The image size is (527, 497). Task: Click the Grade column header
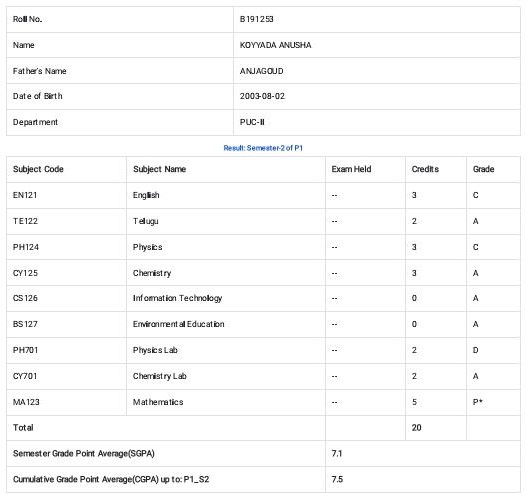(x=483, y=169)
